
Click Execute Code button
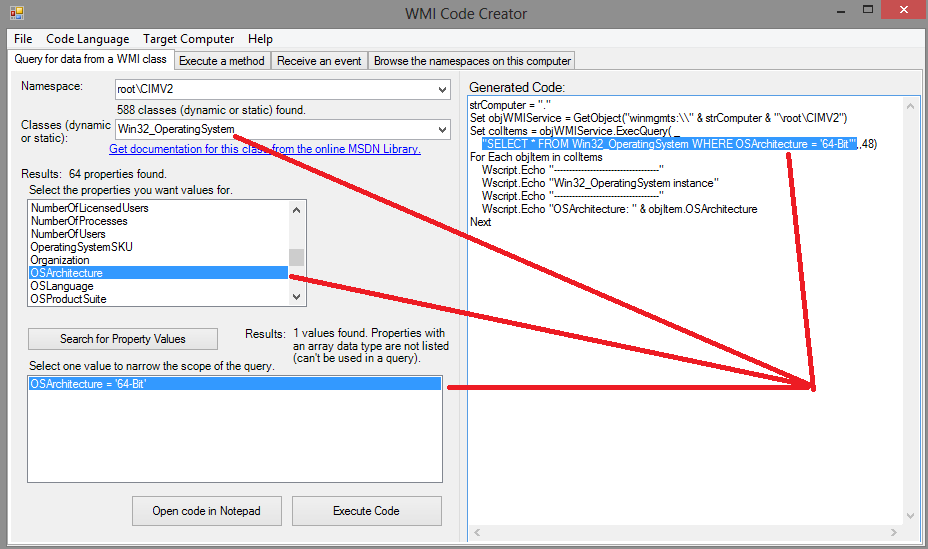click(x=366, y=511)
